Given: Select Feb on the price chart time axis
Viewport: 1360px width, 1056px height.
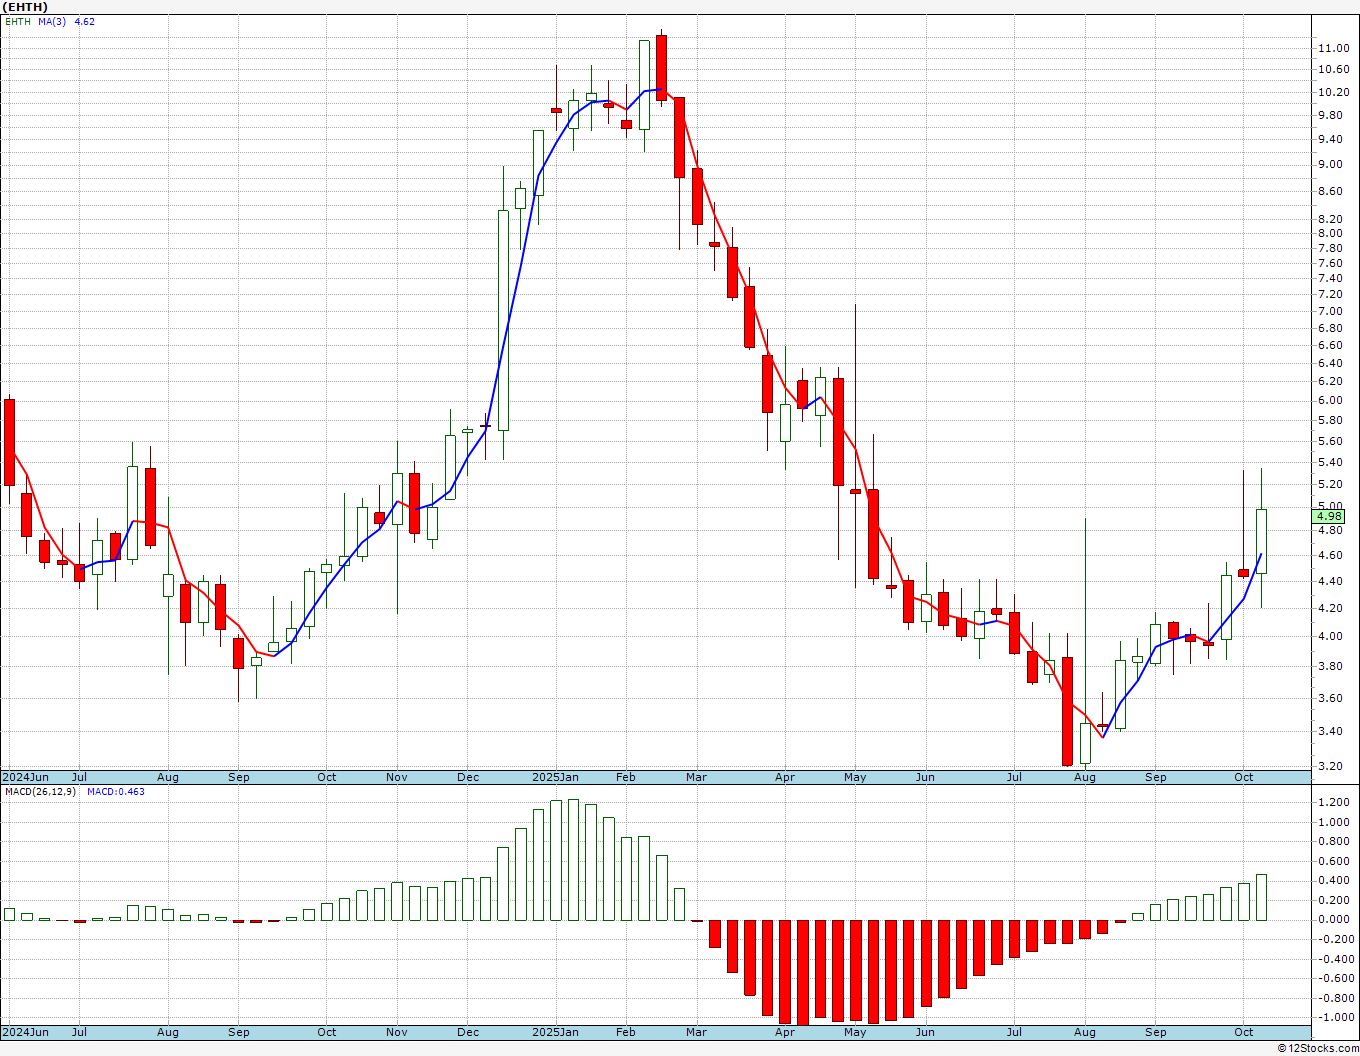Looking at the screenshot, I should point(626,777).
